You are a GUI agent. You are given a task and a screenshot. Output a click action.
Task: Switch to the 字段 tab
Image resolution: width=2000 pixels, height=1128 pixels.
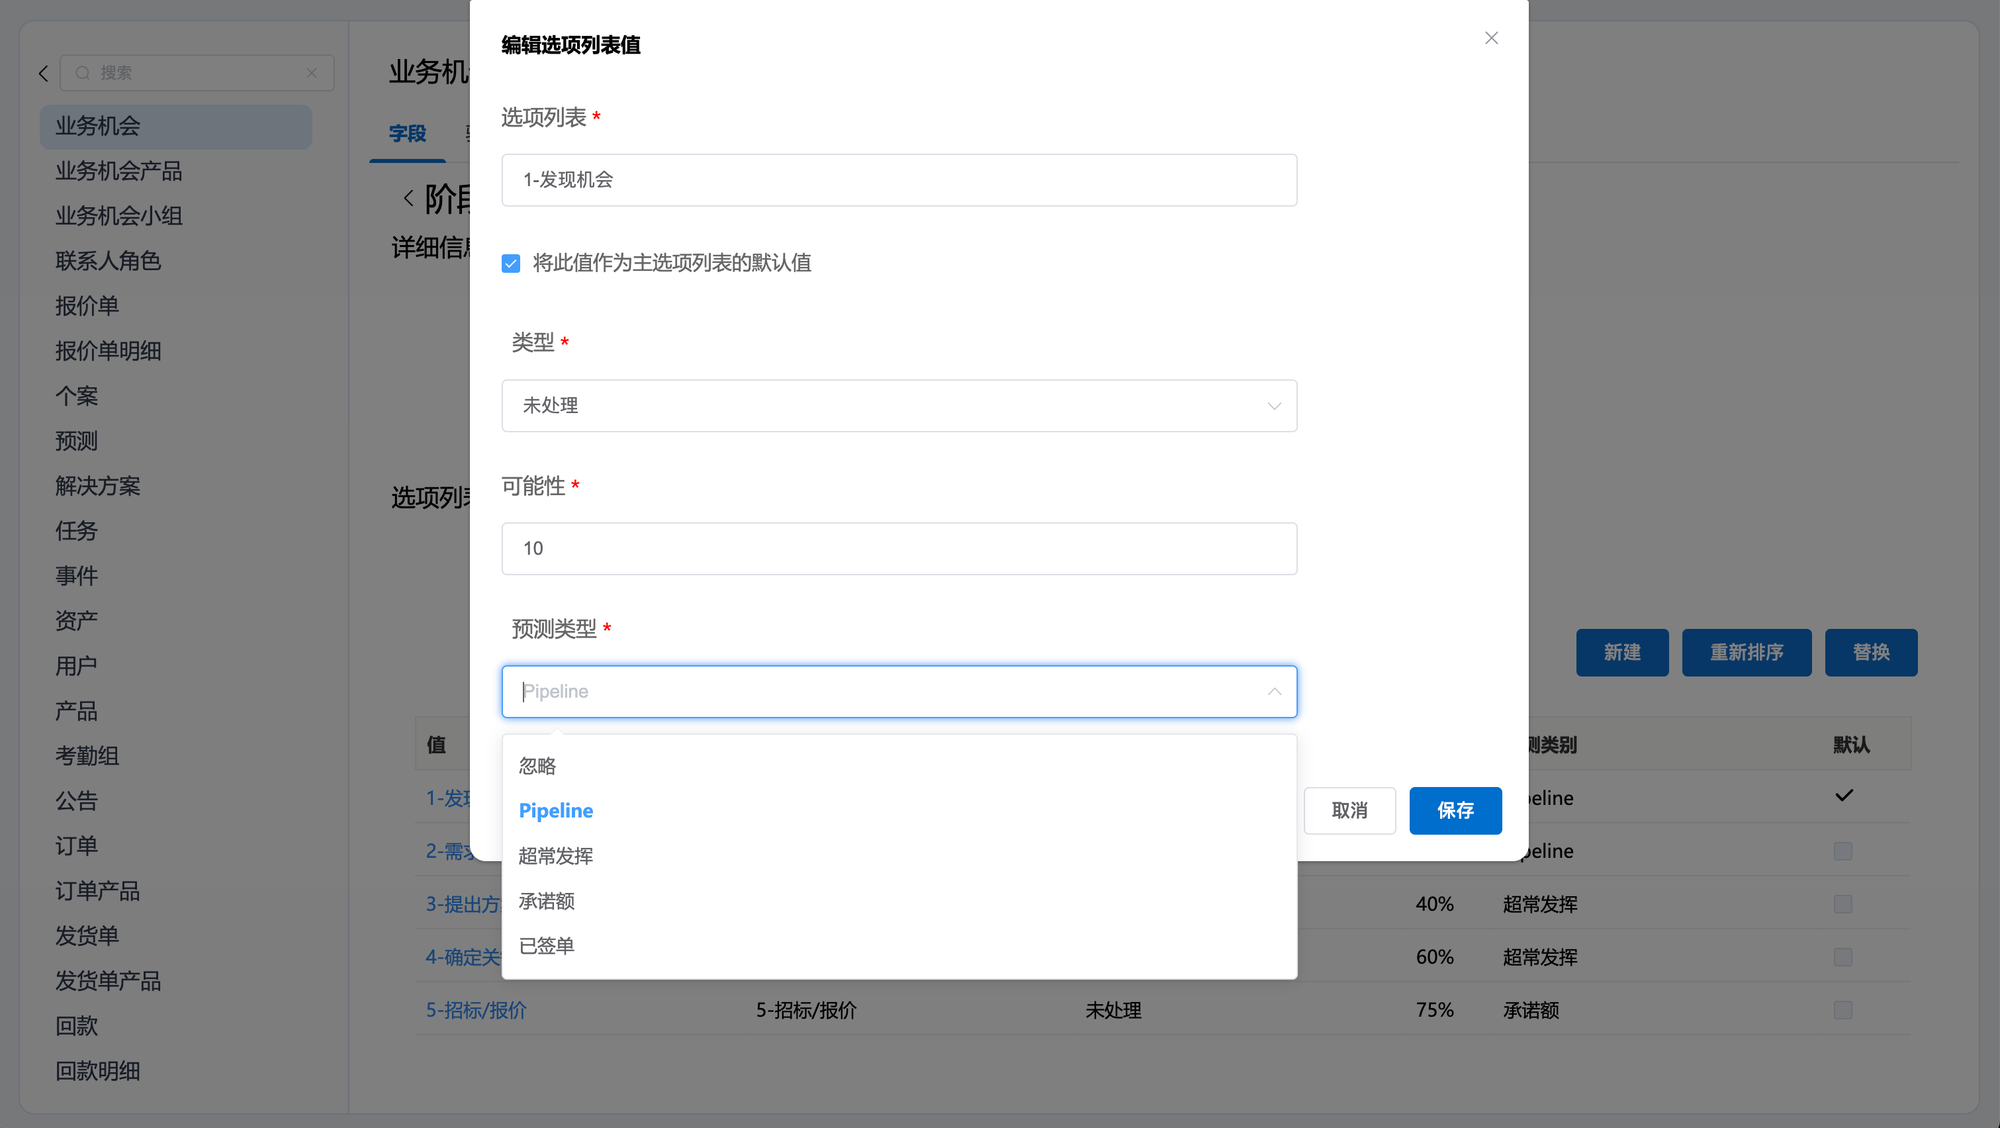(x=408, y=133)
